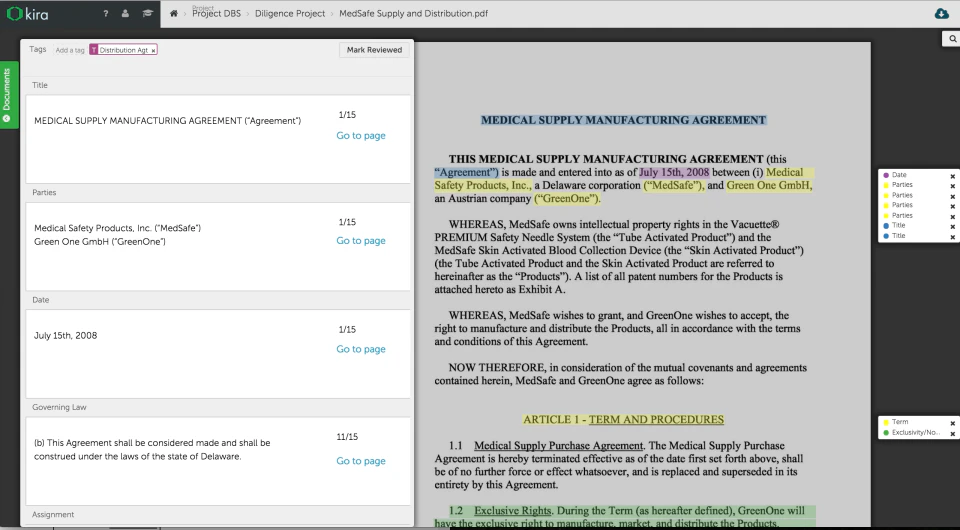This screenshot has width=960, height=530.
Task: Download document using the cloud icon
Action: coord(940,13)
